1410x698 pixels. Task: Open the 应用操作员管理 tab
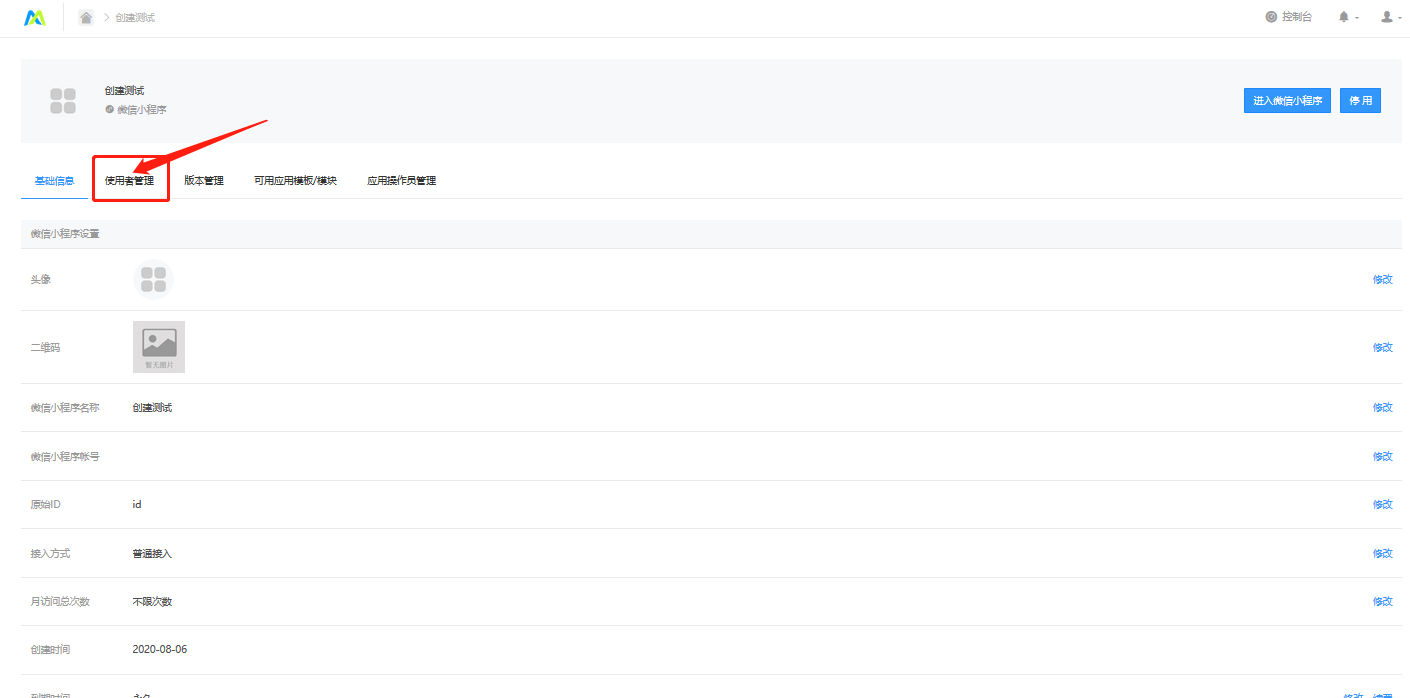401,181
